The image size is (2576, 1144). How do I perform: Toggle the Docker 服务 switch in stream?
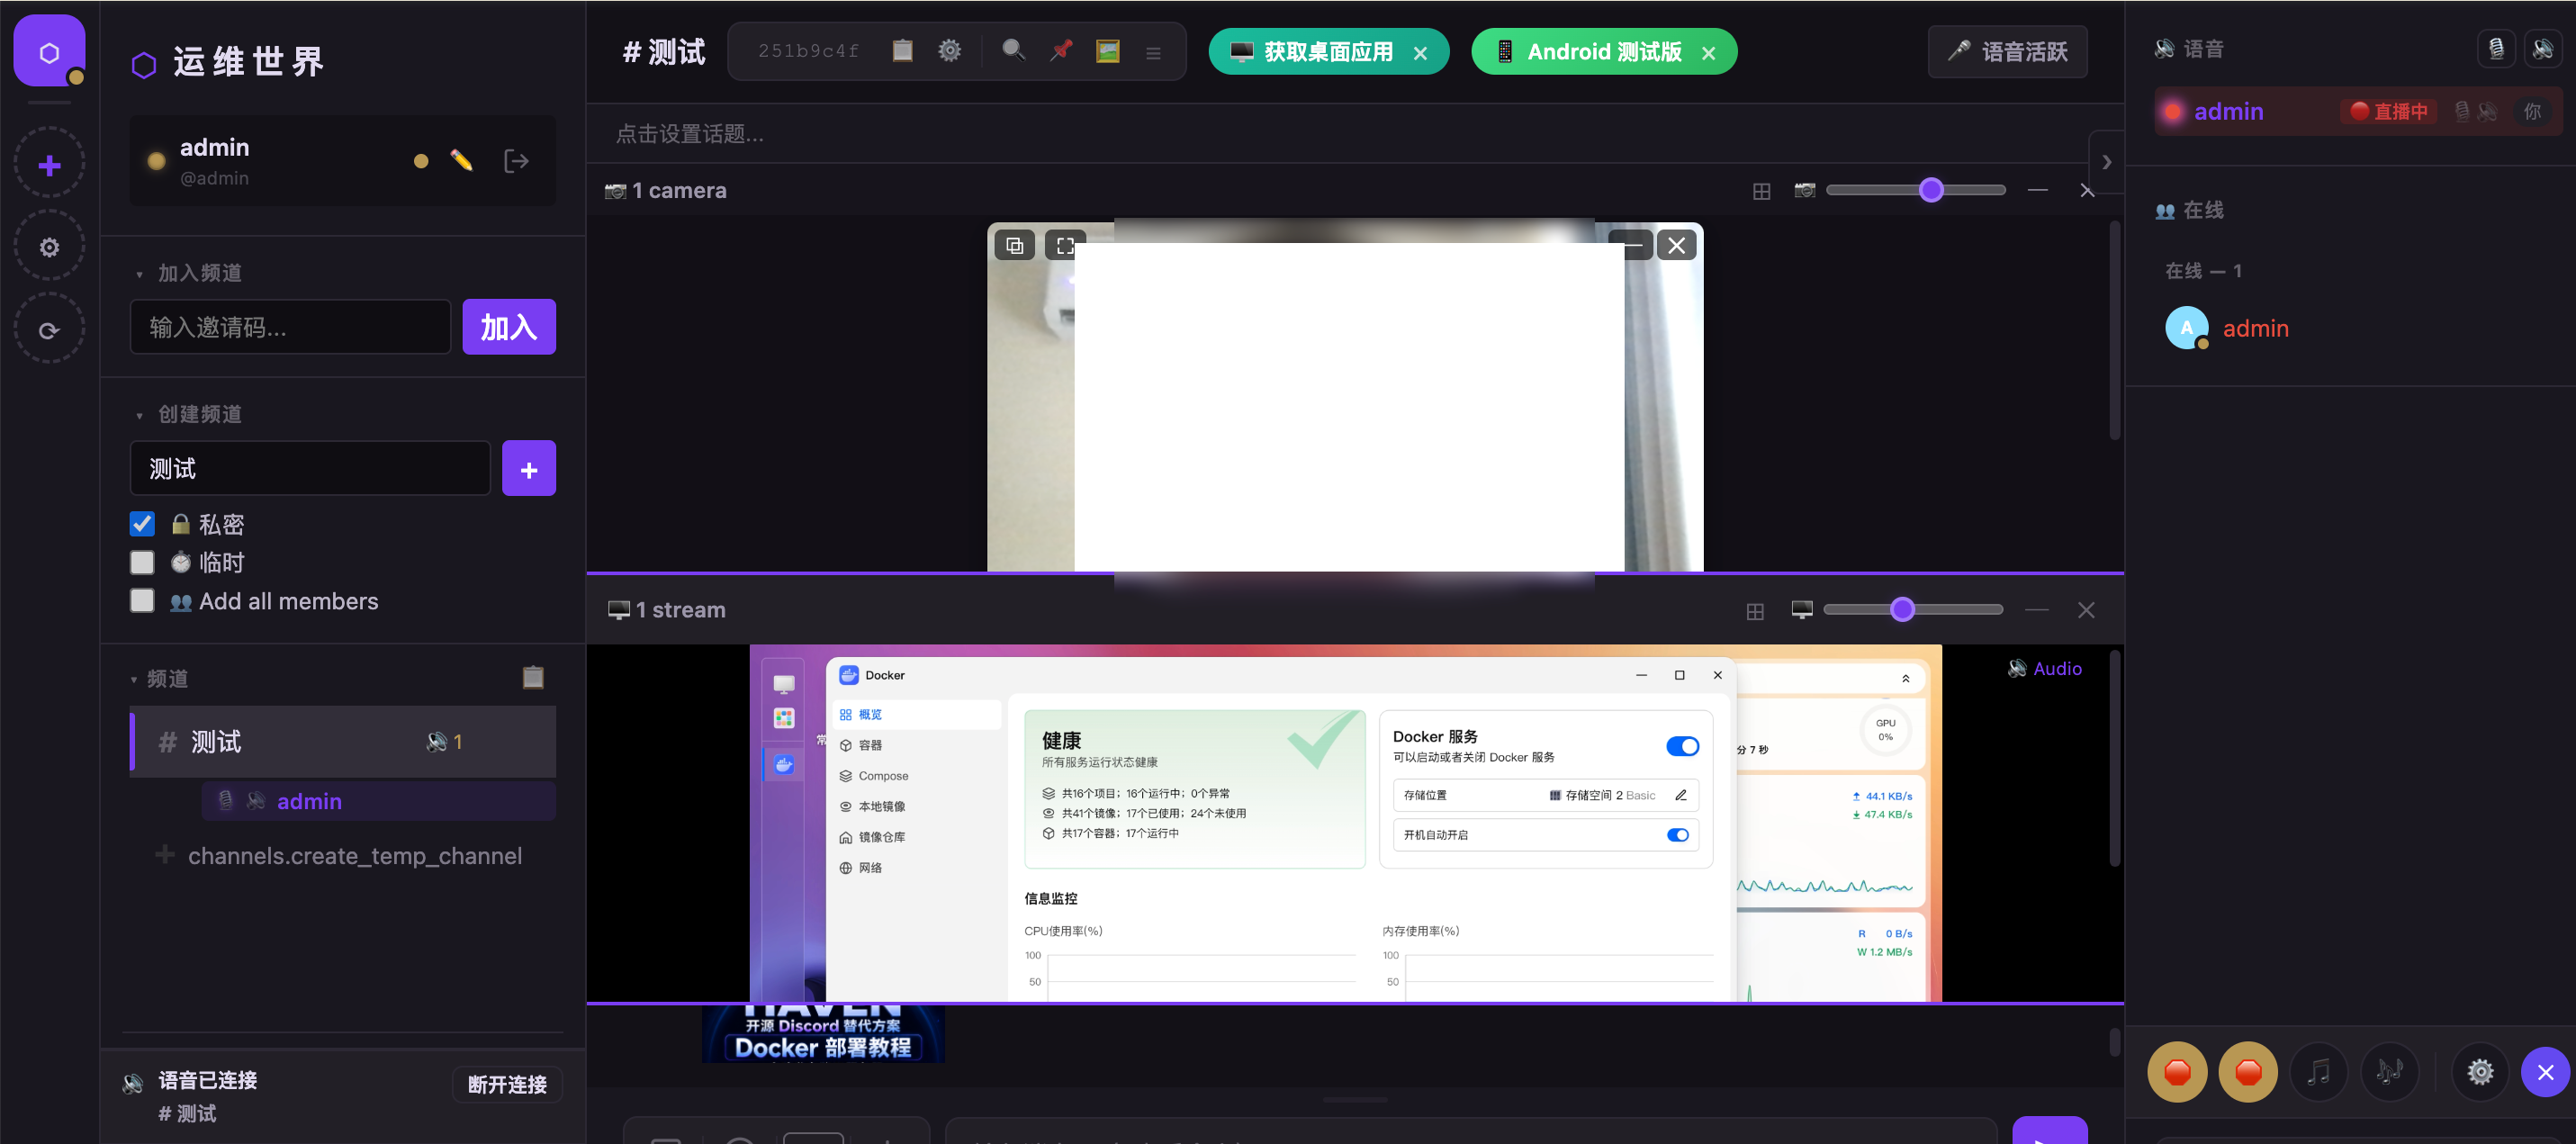[1682, 746]
